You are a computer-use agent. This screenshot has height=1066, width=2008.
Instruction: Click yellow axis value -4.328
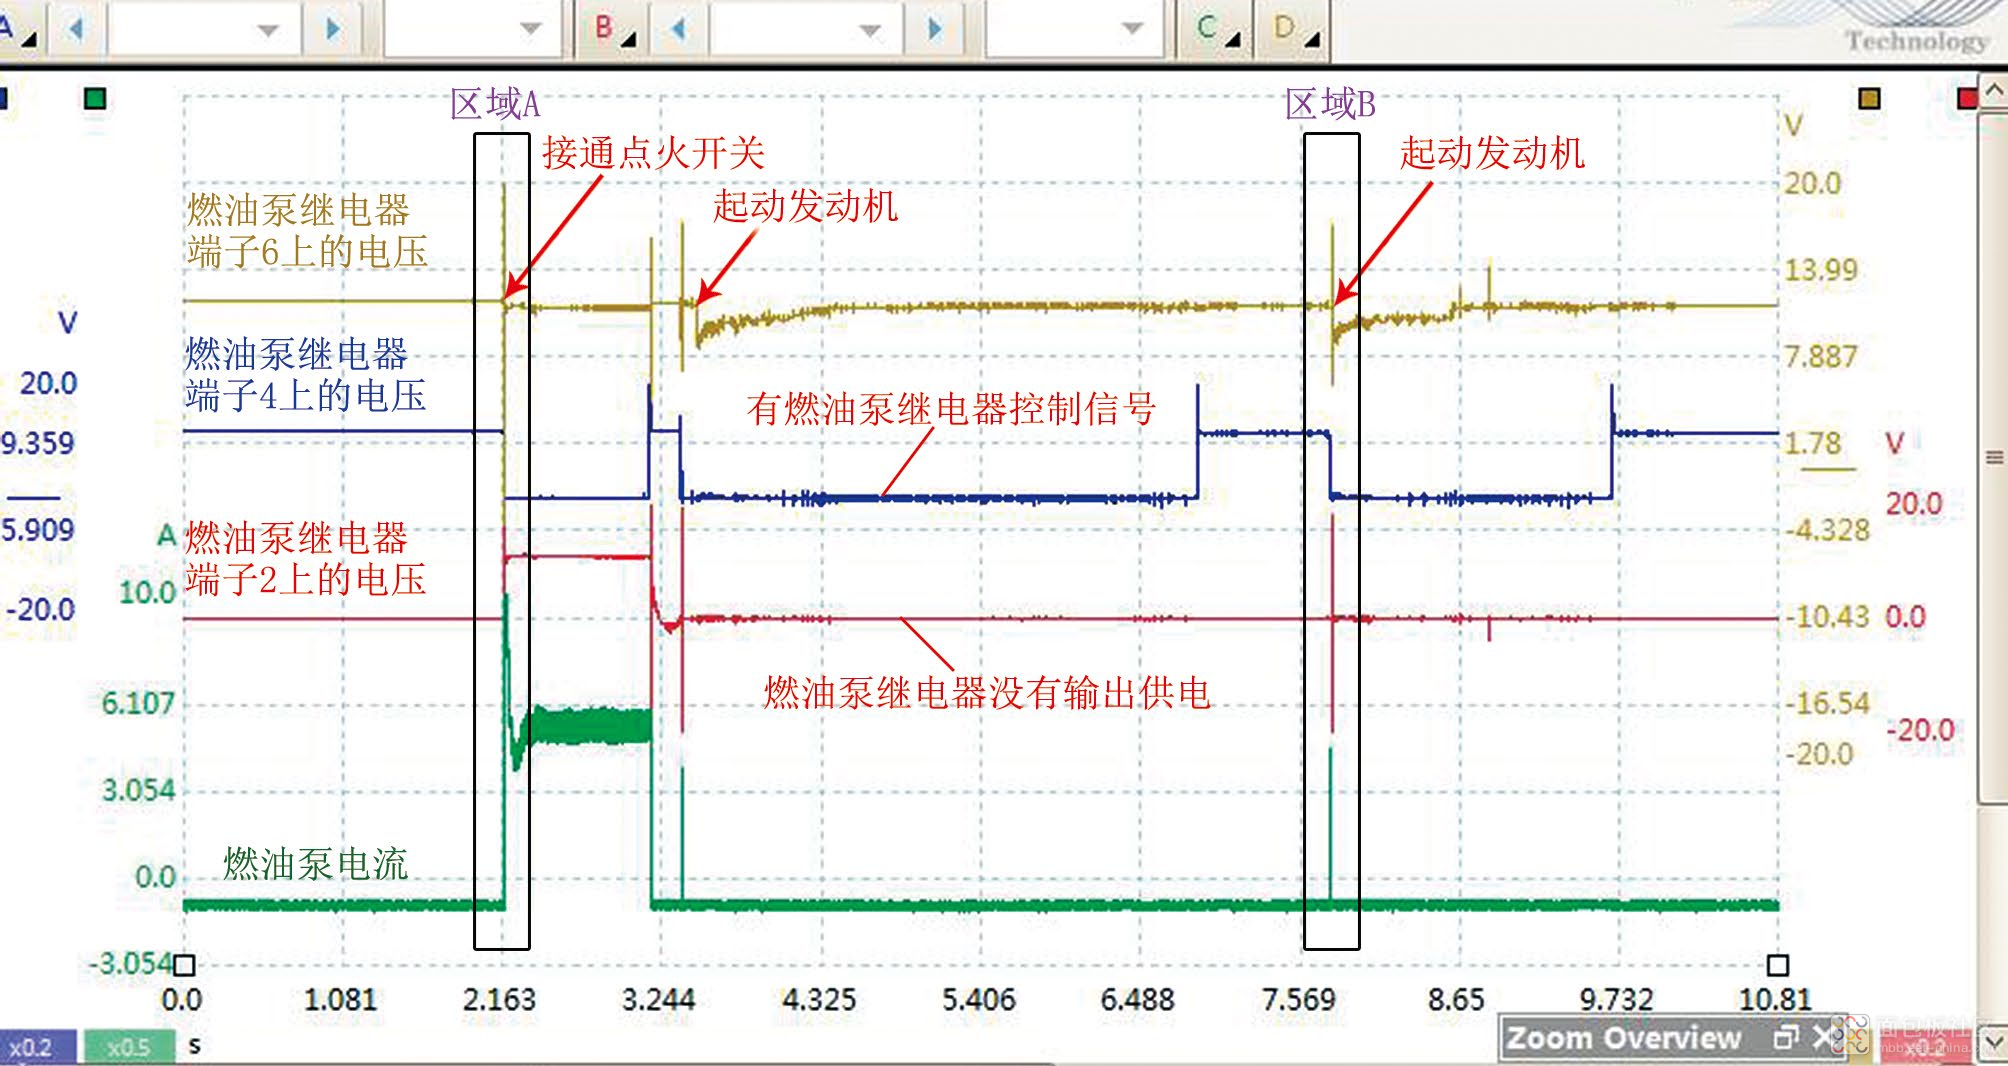click(x=1828, y=530)
